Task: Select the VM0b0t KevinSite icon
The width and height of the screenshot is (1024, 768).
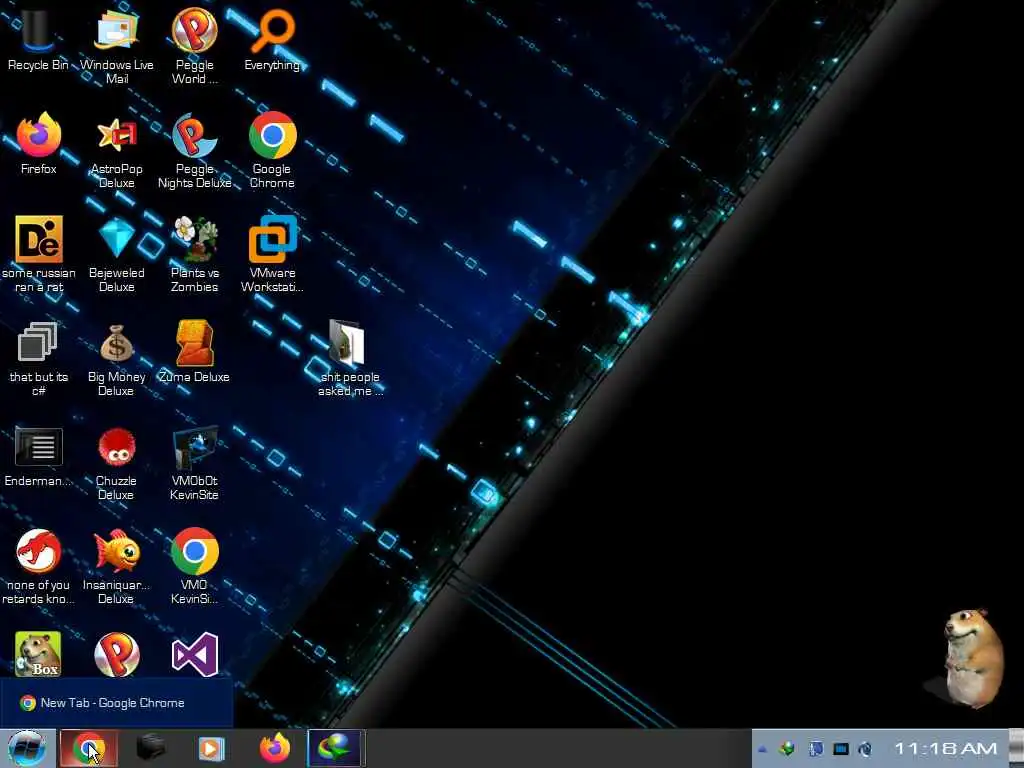Action: click(x=194, y=462)
